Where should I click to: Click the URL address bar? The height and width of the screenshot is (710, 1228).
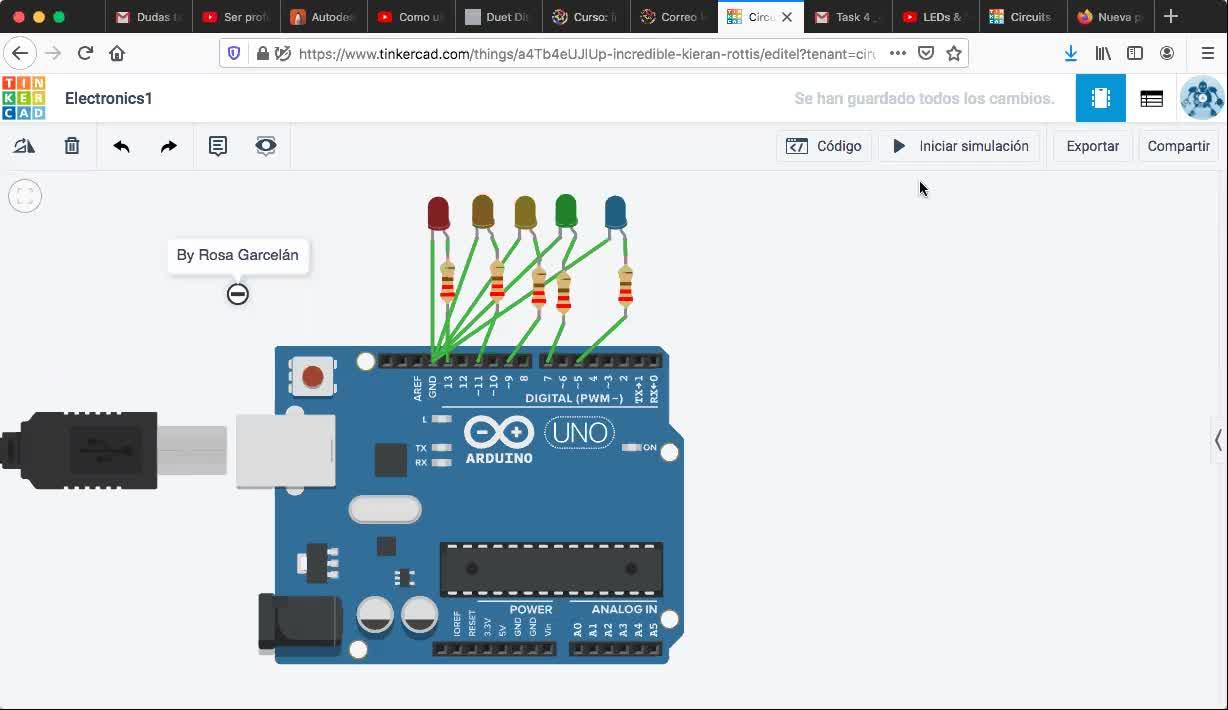coord(585,54)
